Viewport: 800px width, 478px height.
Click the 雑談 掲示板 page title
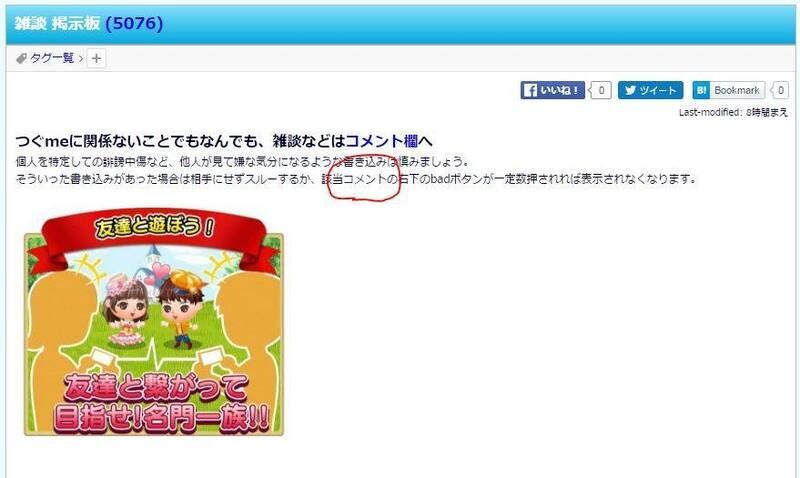pyautogui.click(x=57, y=23)
